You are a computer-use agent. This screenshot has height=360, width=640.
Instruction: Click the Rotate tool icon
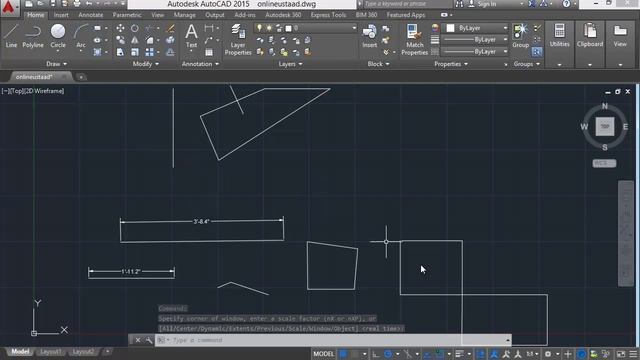(135, 28)
